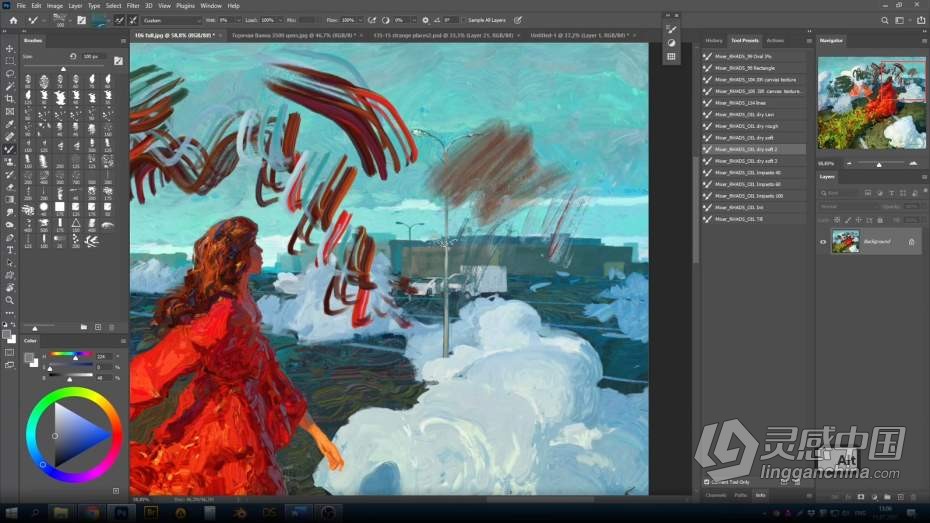Select the Rectangular Marquee tool
Screen dimensions: 930x523
9,60
